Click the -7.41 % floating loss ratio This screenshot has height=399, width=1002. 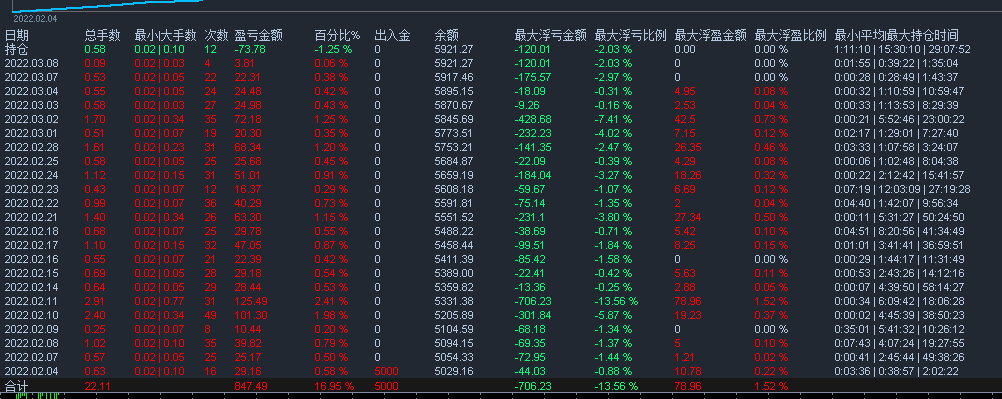pyautogui.click(x=613, y=119)
